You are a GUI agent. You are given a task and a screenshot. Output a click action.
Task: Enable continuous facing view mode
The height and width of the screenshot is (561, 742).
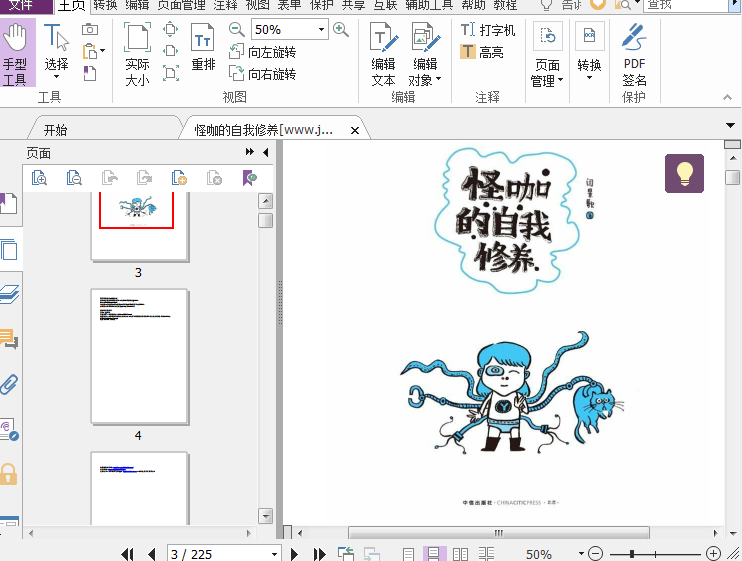pyautogui.click(x=486, y=554)
